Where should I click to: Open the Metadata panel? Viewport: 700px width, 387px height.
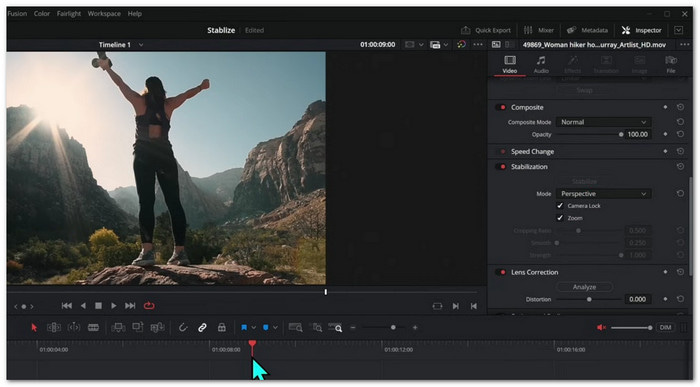[587, 30]
